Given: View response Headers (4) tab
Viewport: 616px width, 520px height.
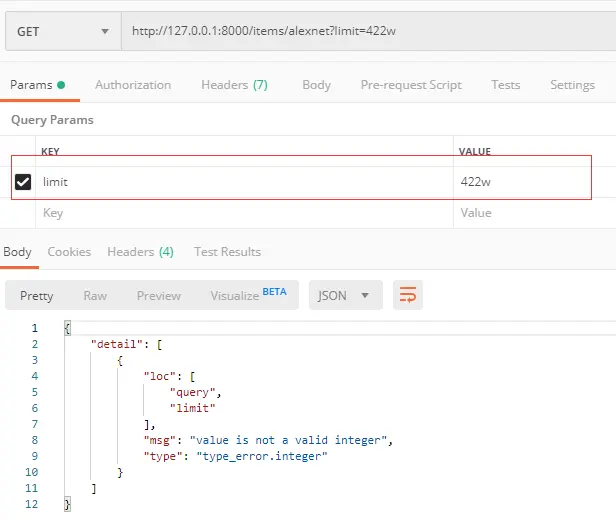Looking at the screenshot, I should (140, 252).
